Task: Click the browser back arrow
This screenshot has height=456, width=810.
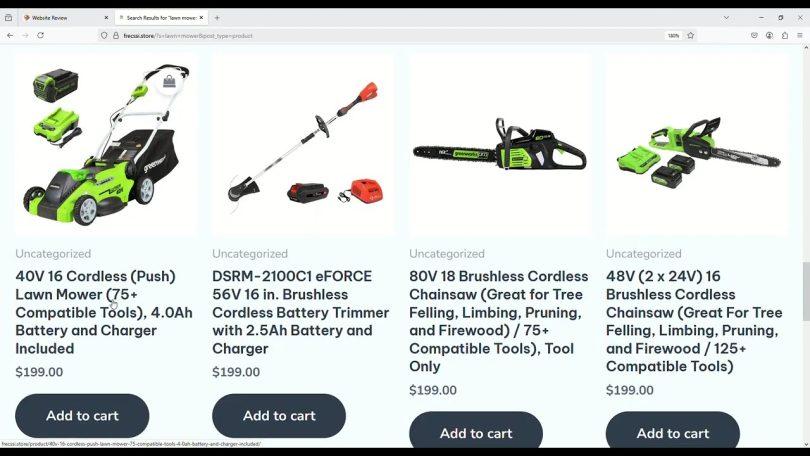Action: [x=10, y=36]
